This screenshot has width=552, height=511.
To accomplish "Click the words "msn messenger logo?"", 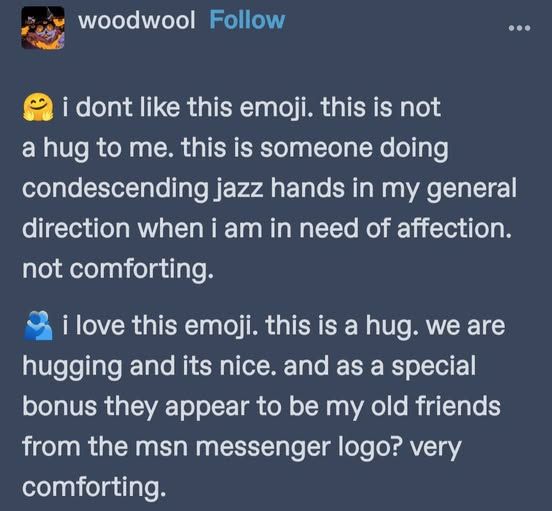I will pos(268,448).
